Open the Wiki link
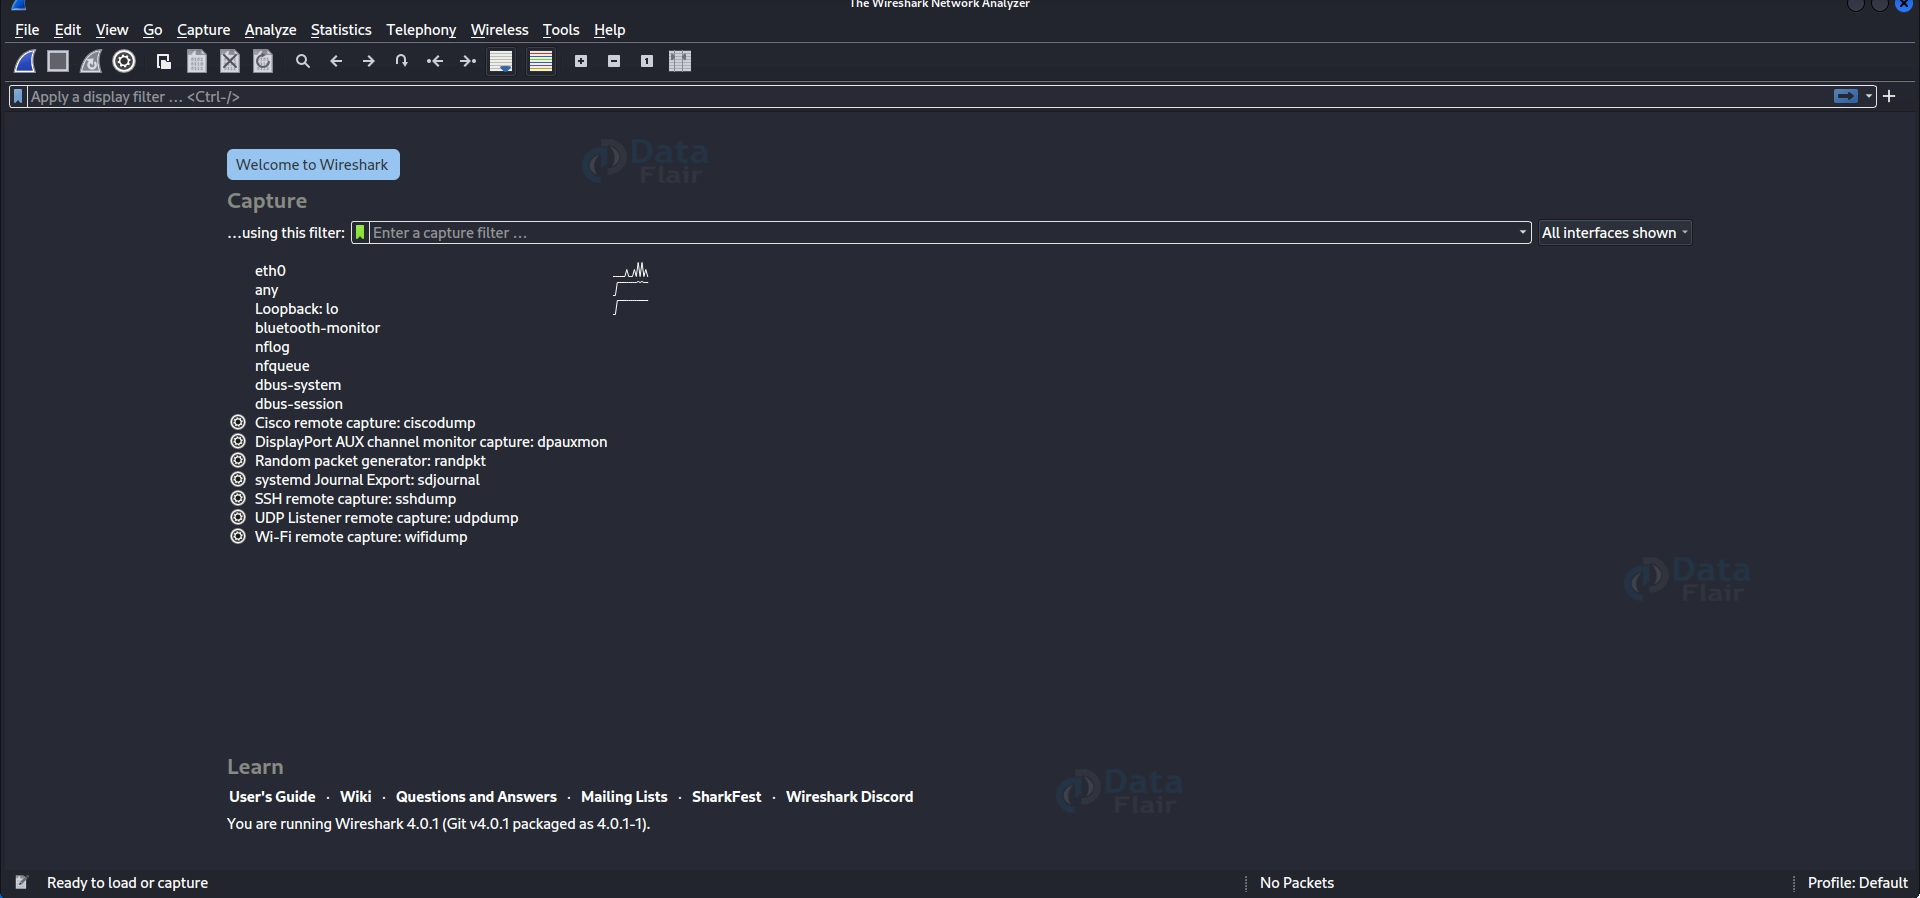 pos(356,797)
